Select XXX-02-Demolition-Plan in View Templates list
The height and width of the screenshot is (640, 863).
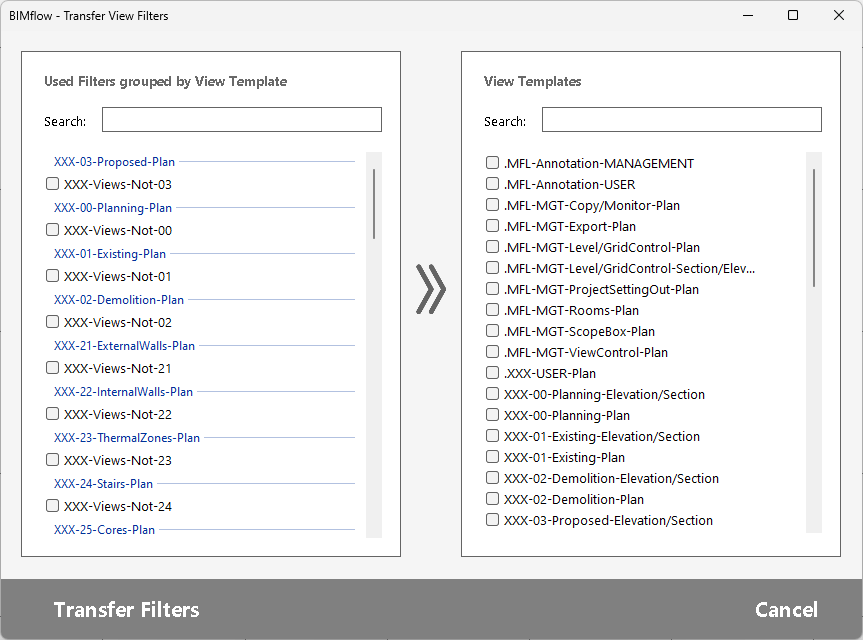click(493, 499)
